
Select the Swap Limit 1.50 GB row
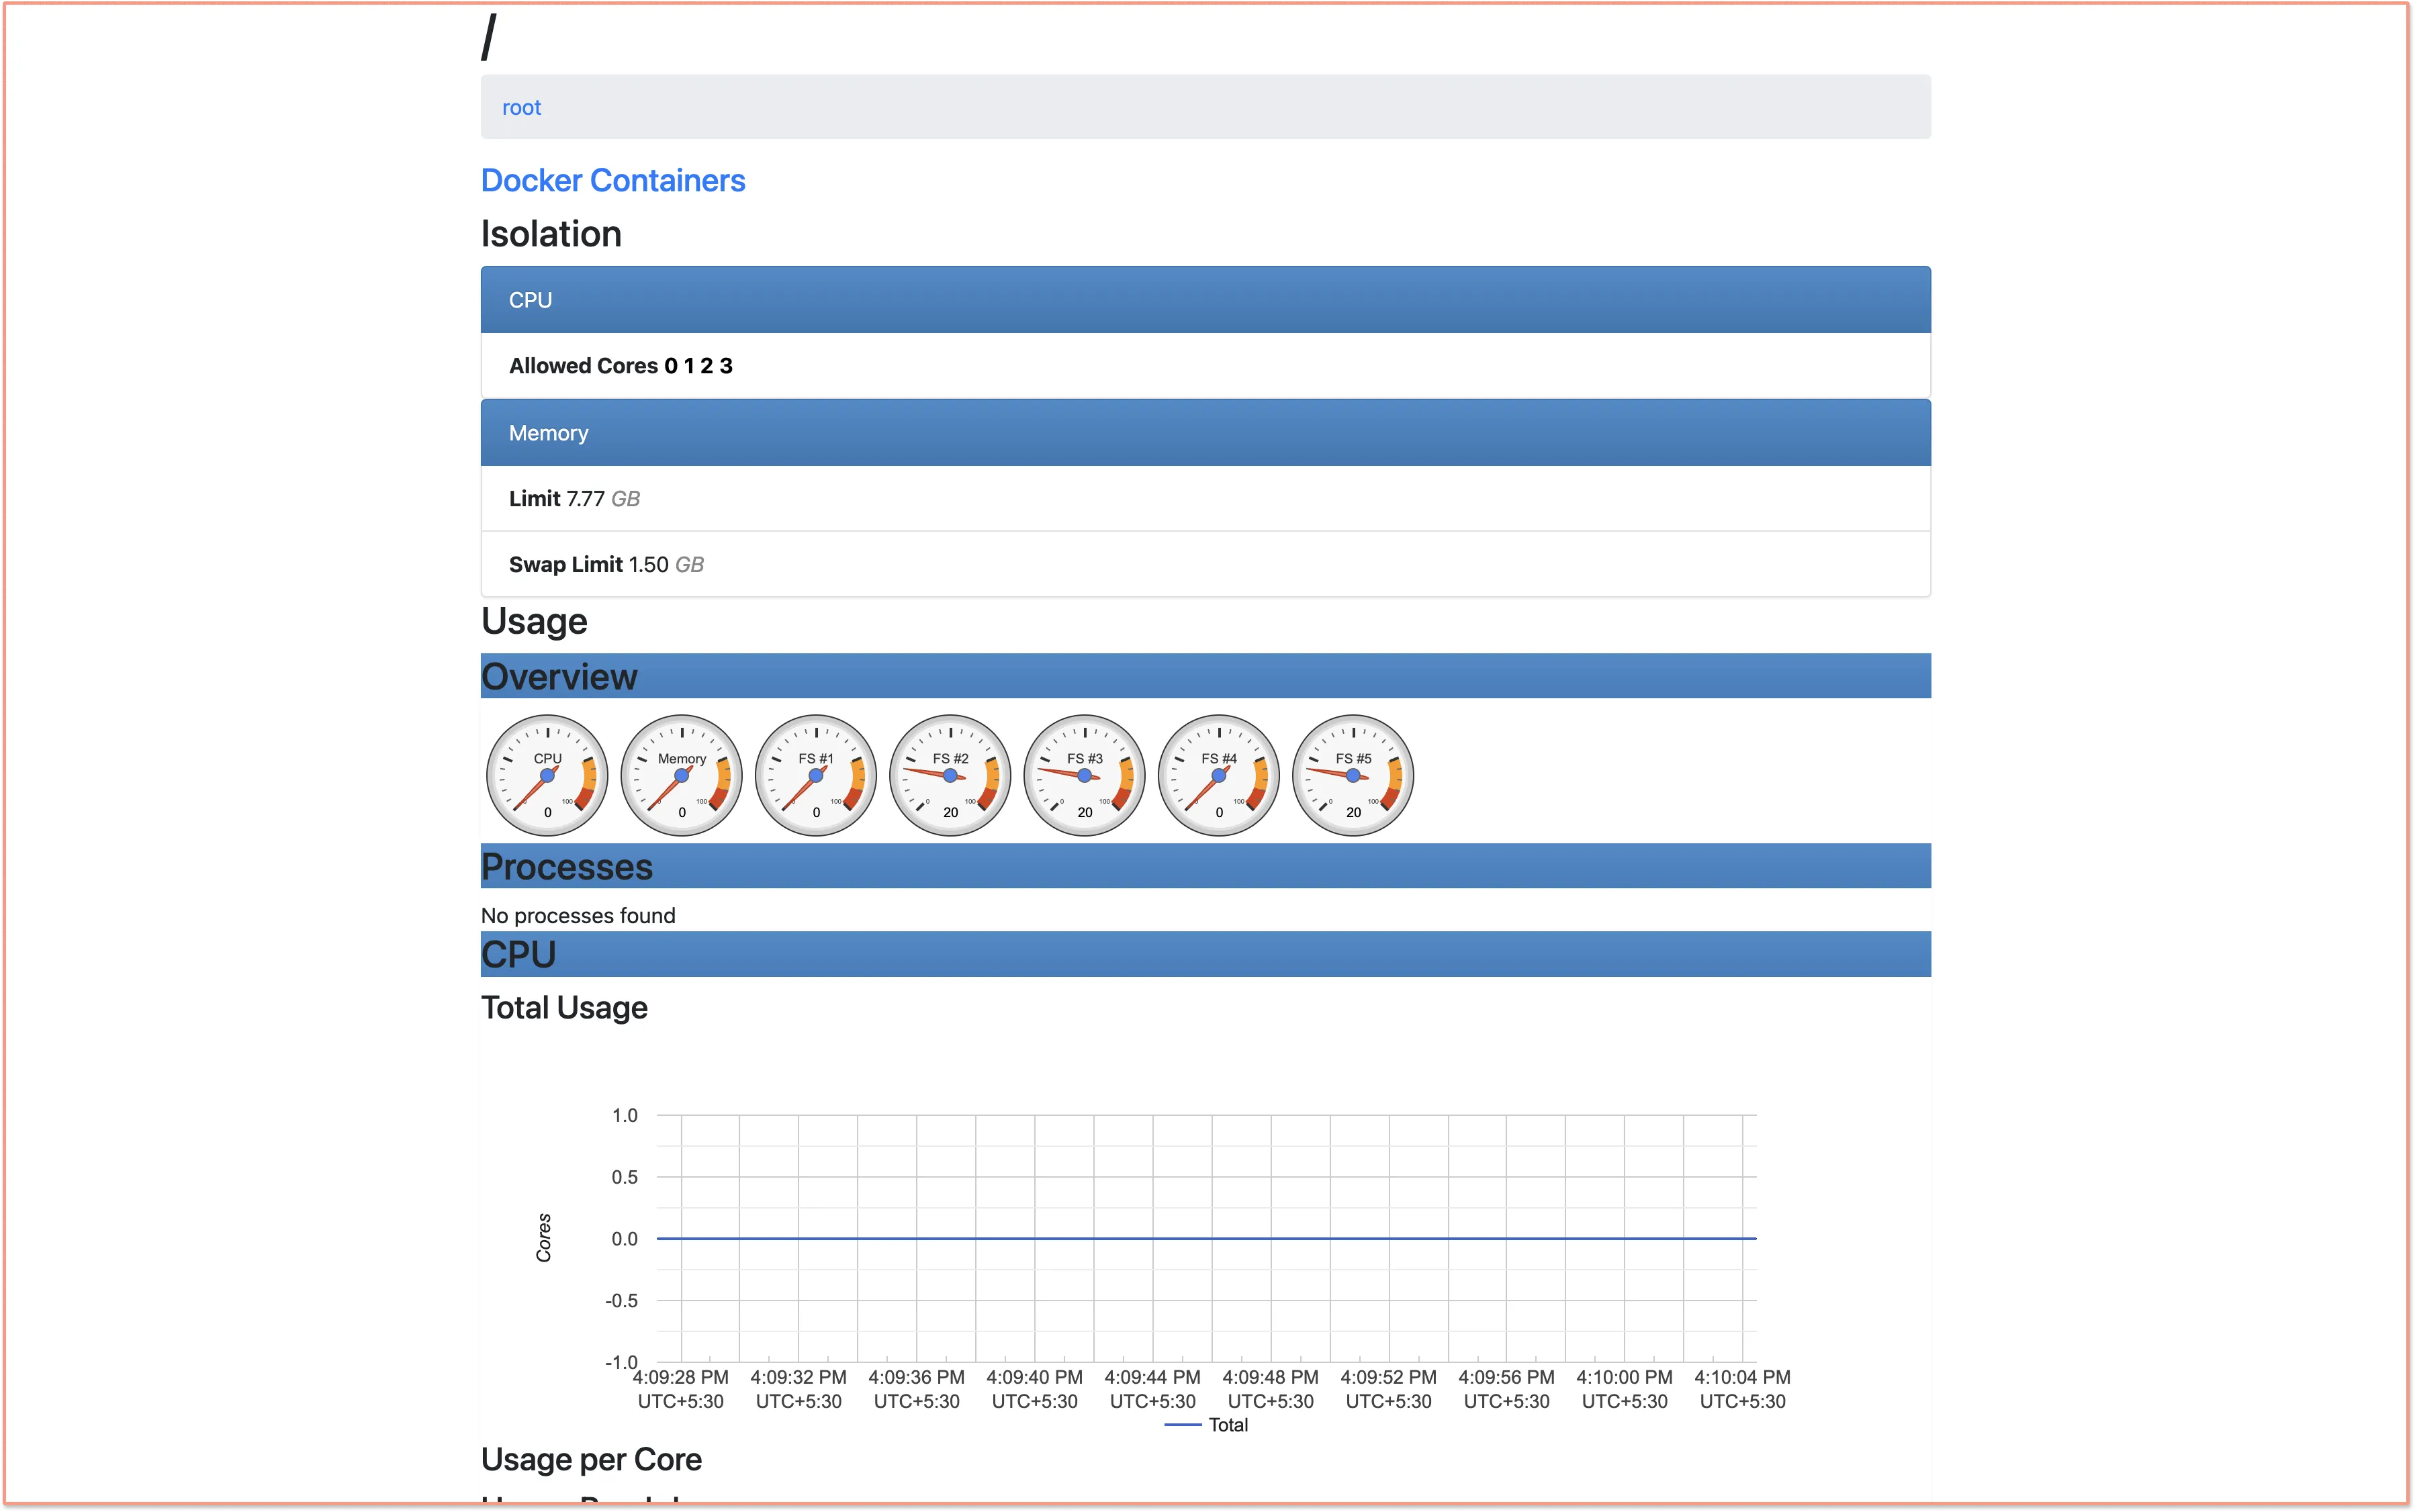[x=1206, y=564]
